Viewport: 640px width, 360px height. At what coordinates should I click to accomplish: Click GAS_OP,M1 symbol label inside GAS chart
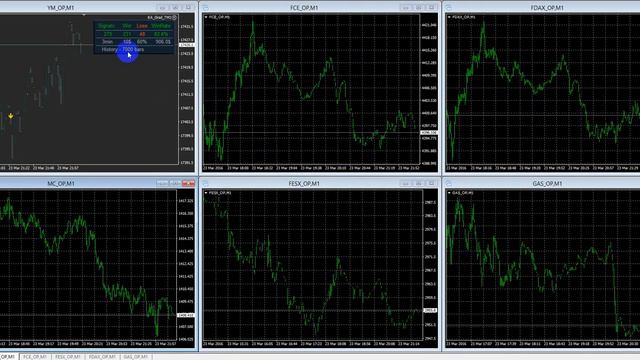462,193
